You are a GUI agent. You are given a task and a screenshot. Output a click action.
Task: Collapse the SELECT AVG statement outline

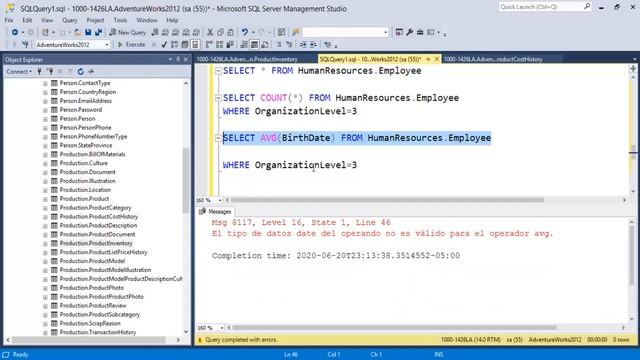pyautogui.click(x=218, y=138)
